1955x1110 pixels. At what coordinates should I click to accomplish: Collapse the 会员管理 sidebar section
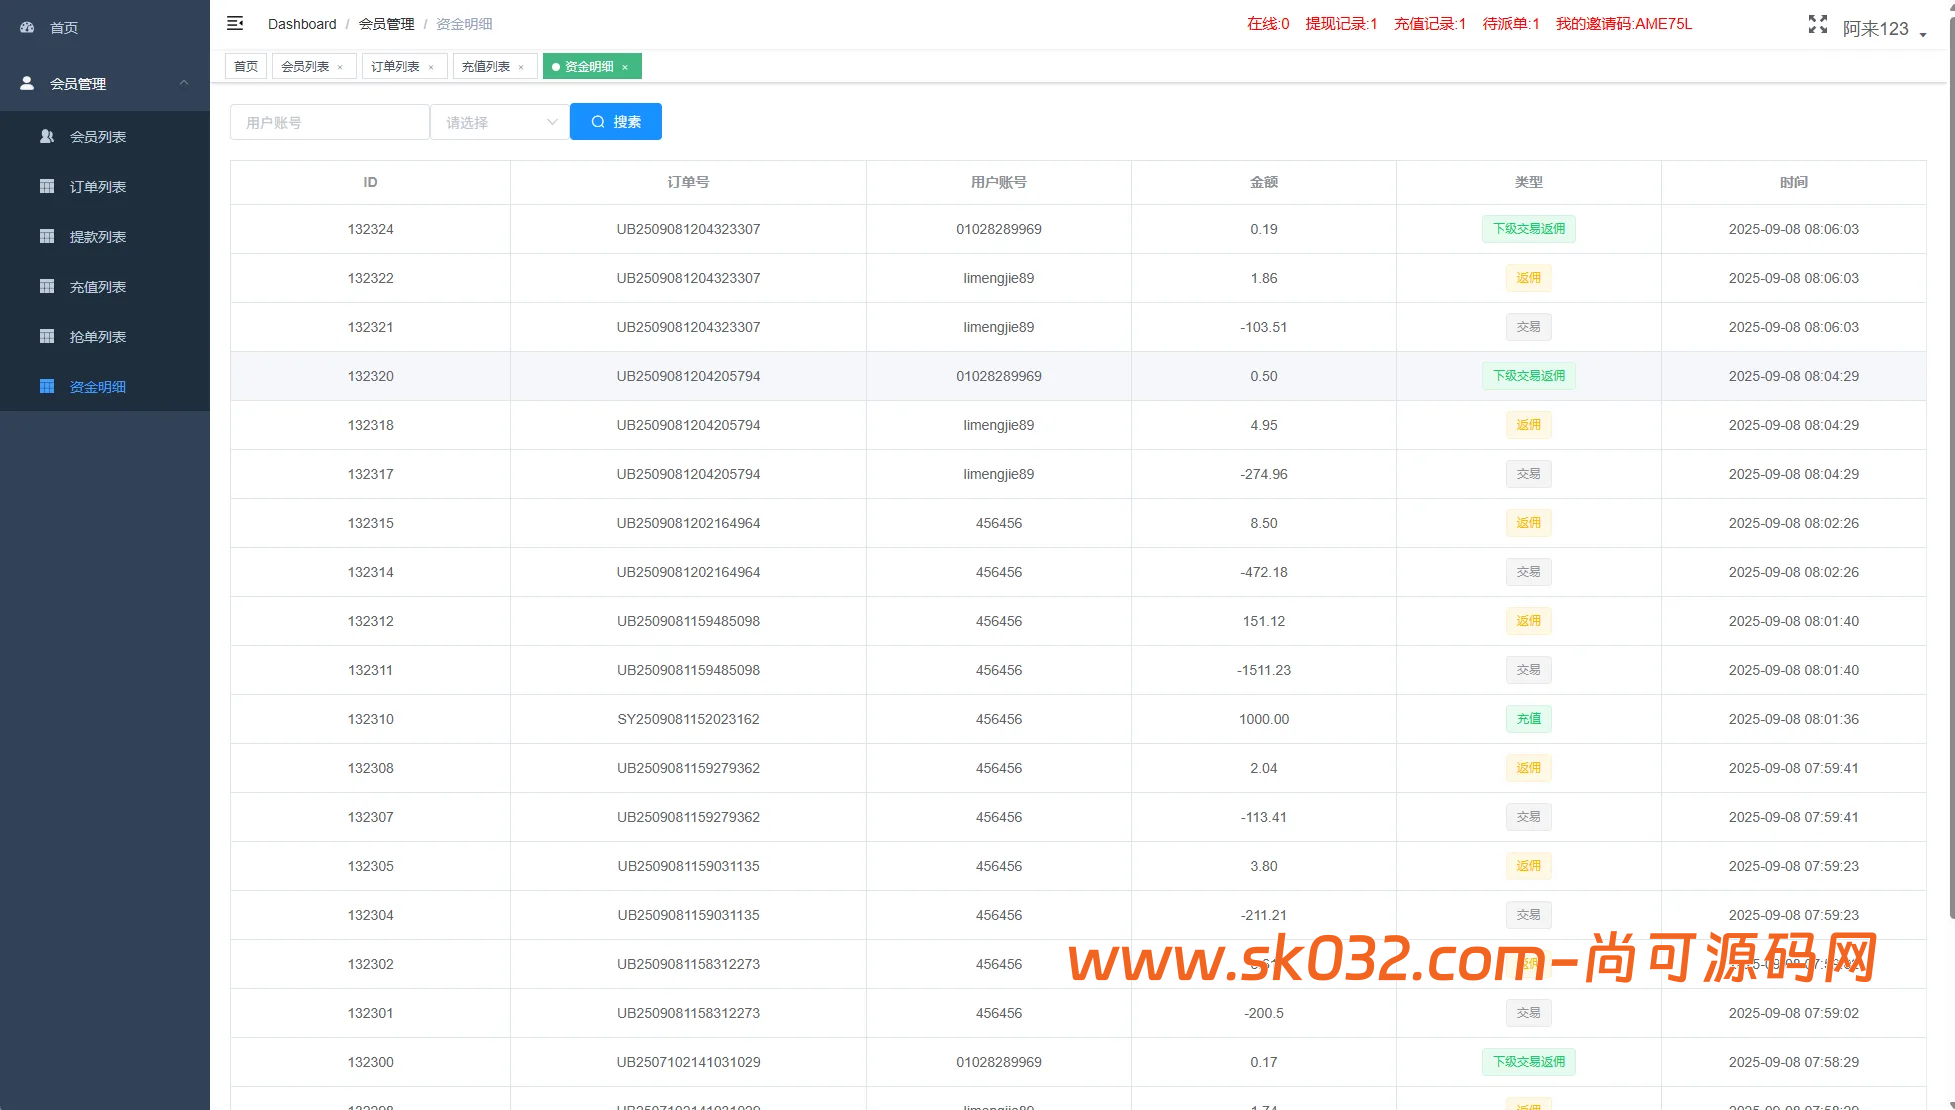point(104,83)
